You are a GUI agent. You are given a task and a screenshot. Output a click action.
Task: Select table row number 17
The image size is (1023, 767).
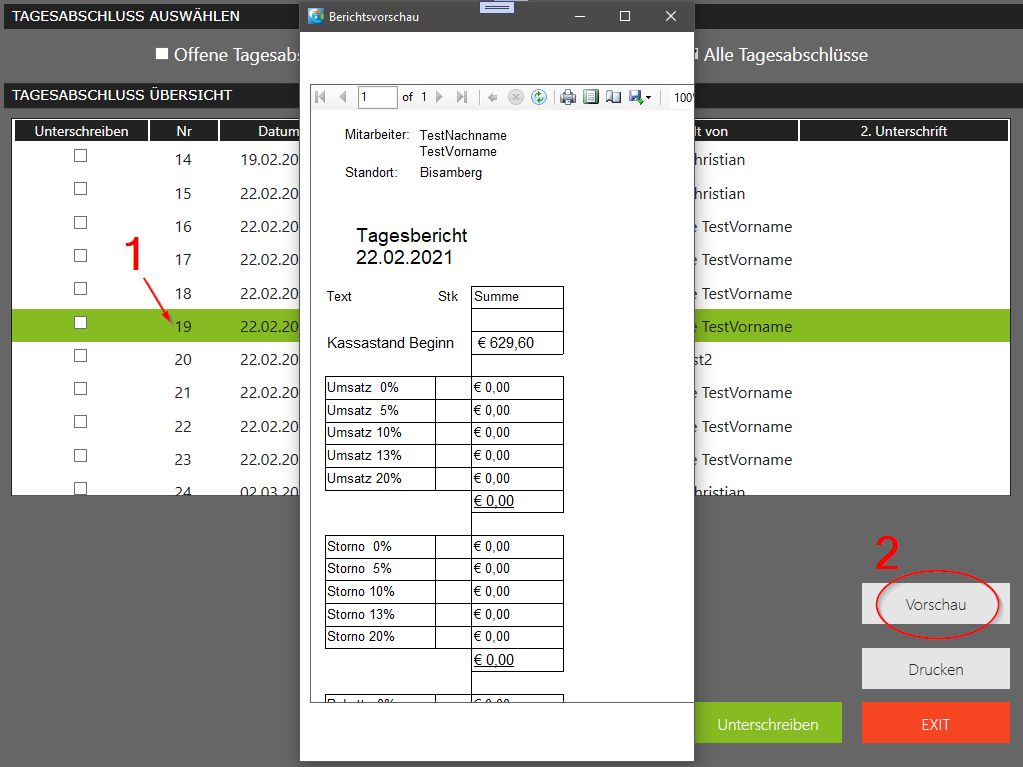tap(183, 260)
